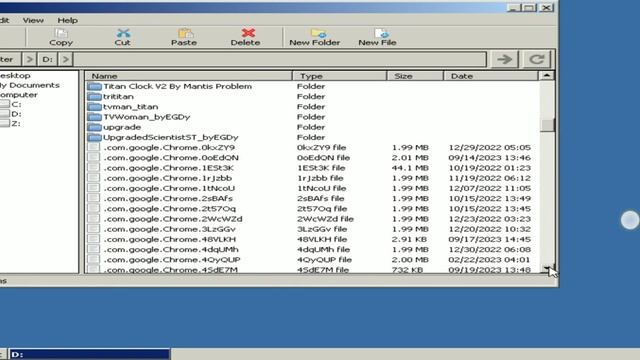The image size is (640, 360).
Task: Click the folder icon of TVWoman_byEGDy
Action: tap(94, 117)
